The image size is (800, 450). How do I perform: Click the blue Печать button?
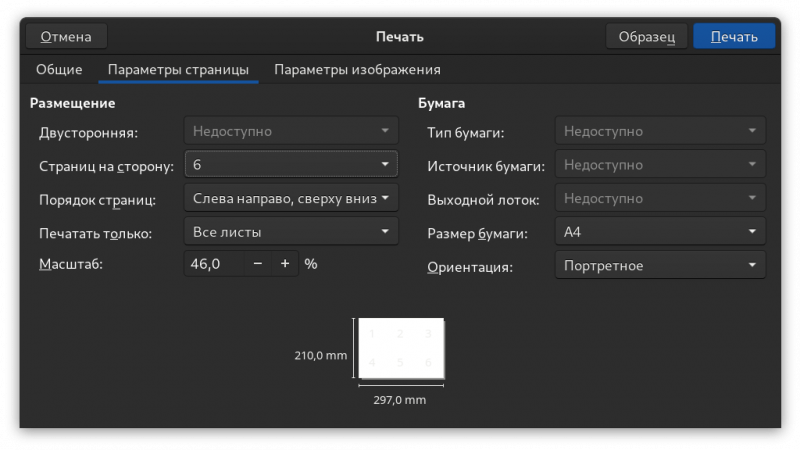pos(734,37)
